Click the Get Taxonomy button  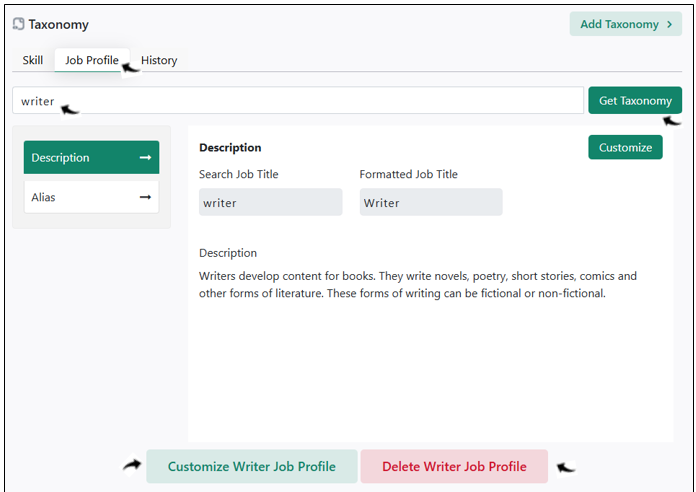[x=635, y=100]
